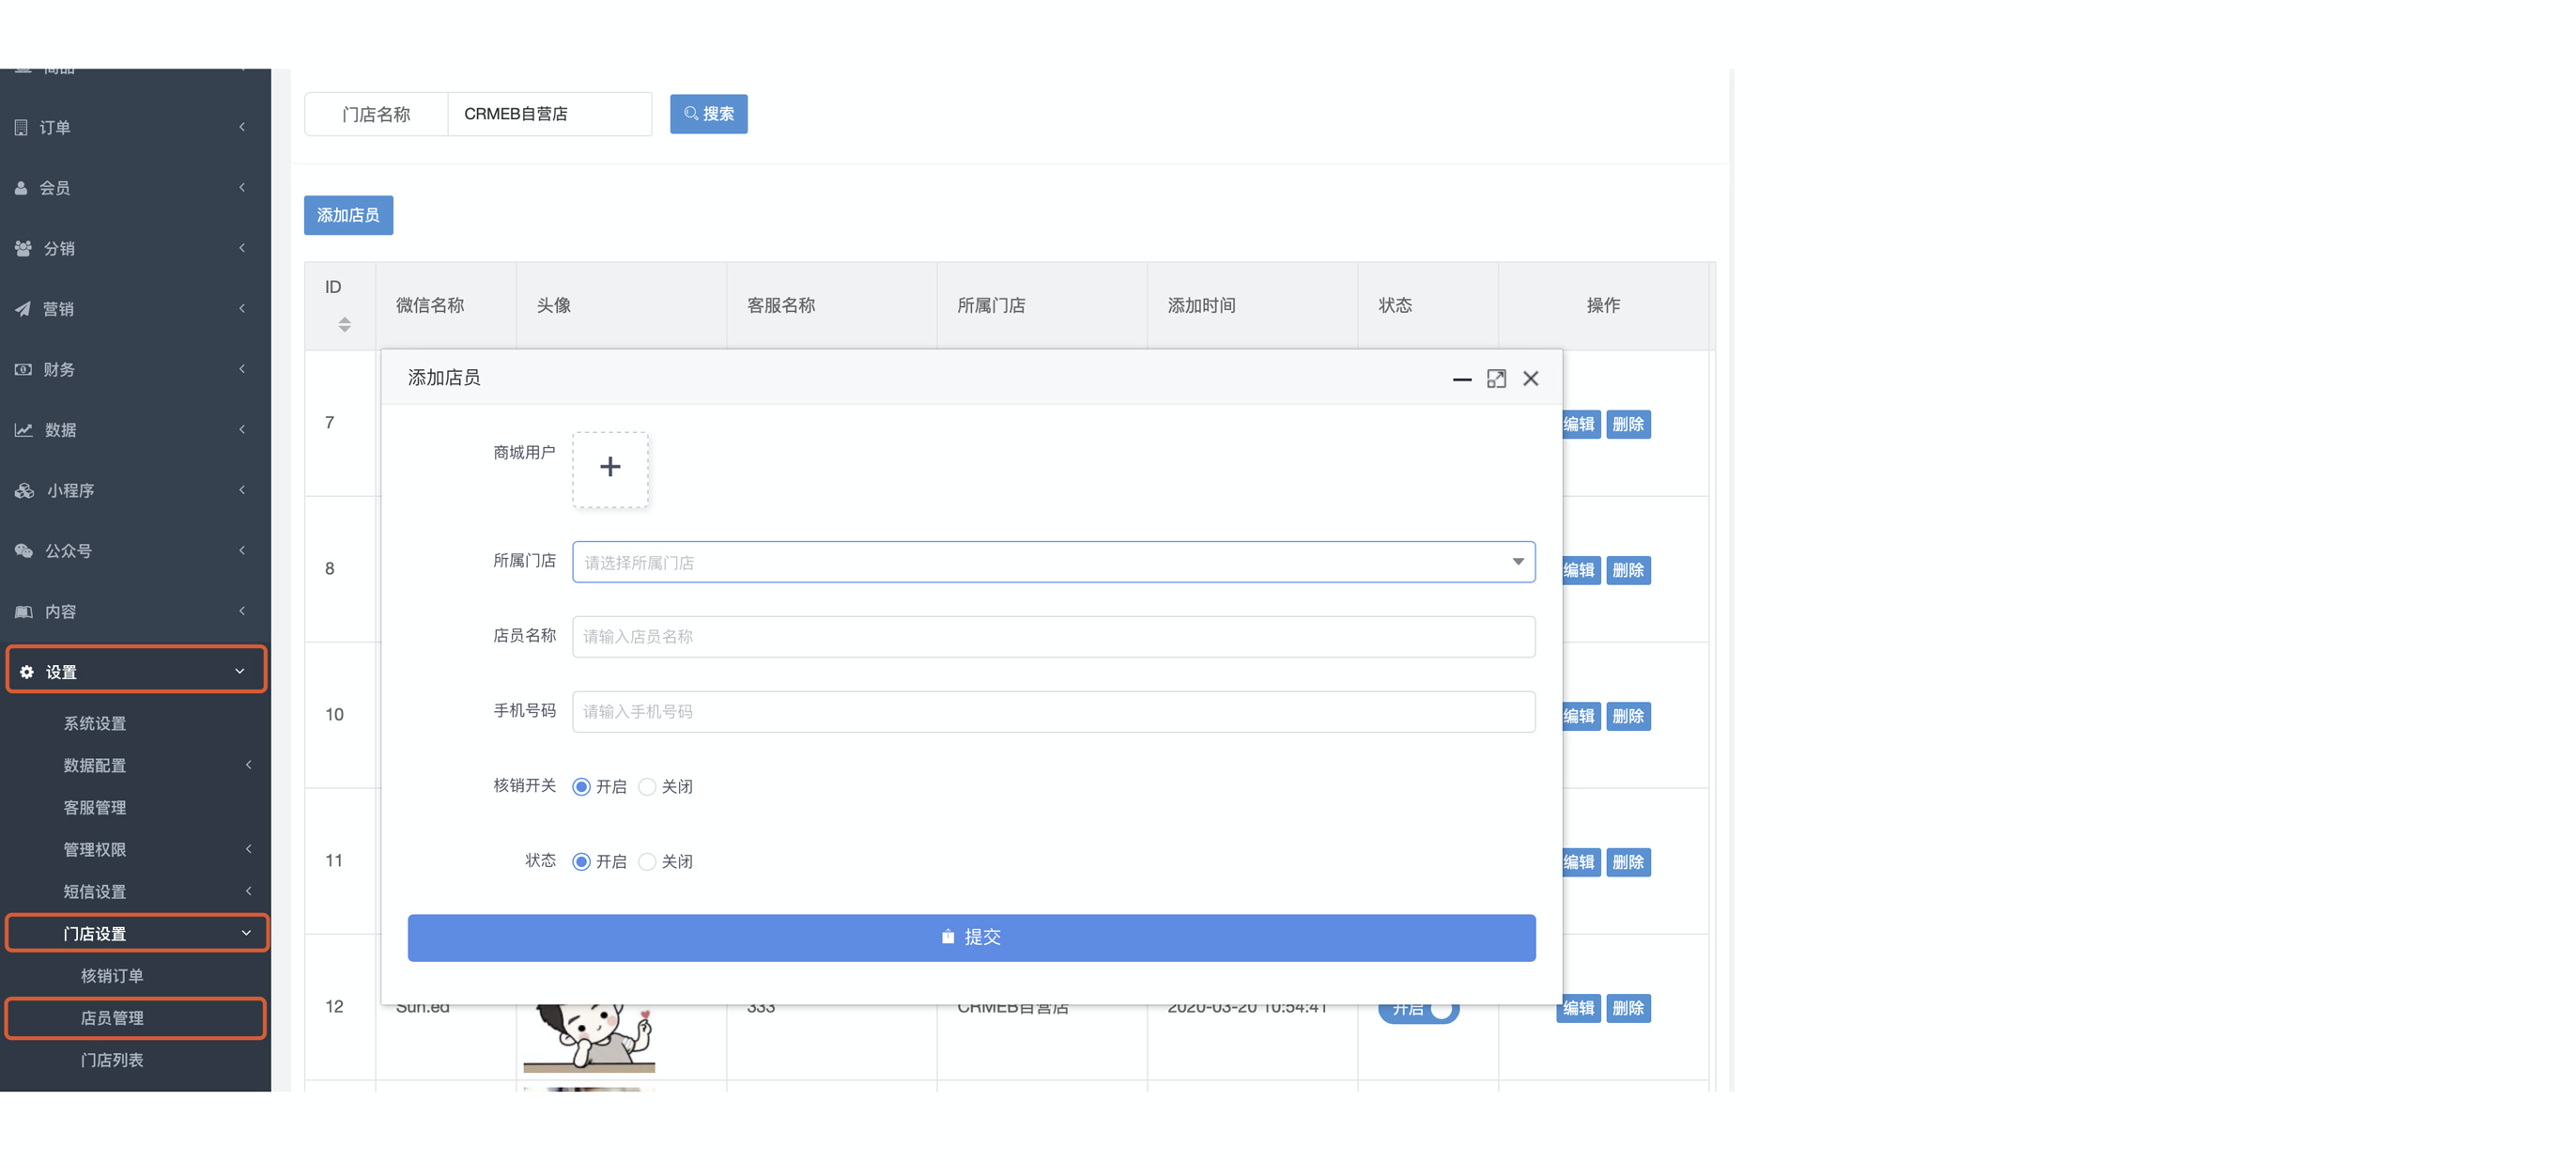Viewport: 2576px width, 1162px height.
Task: Open 门店列表 in the sidebar
Action: [112, 1059]
